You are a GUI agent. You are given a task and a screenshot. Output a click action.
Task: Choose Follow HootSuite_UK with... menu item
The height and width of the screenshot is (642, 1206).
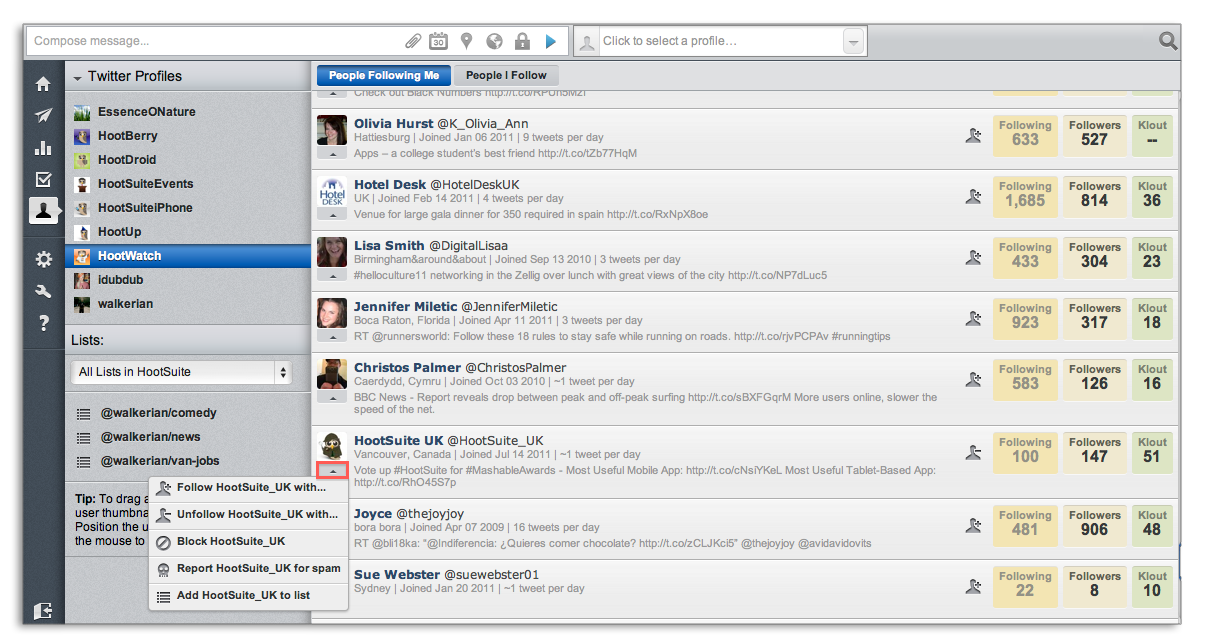click(249, 488)
